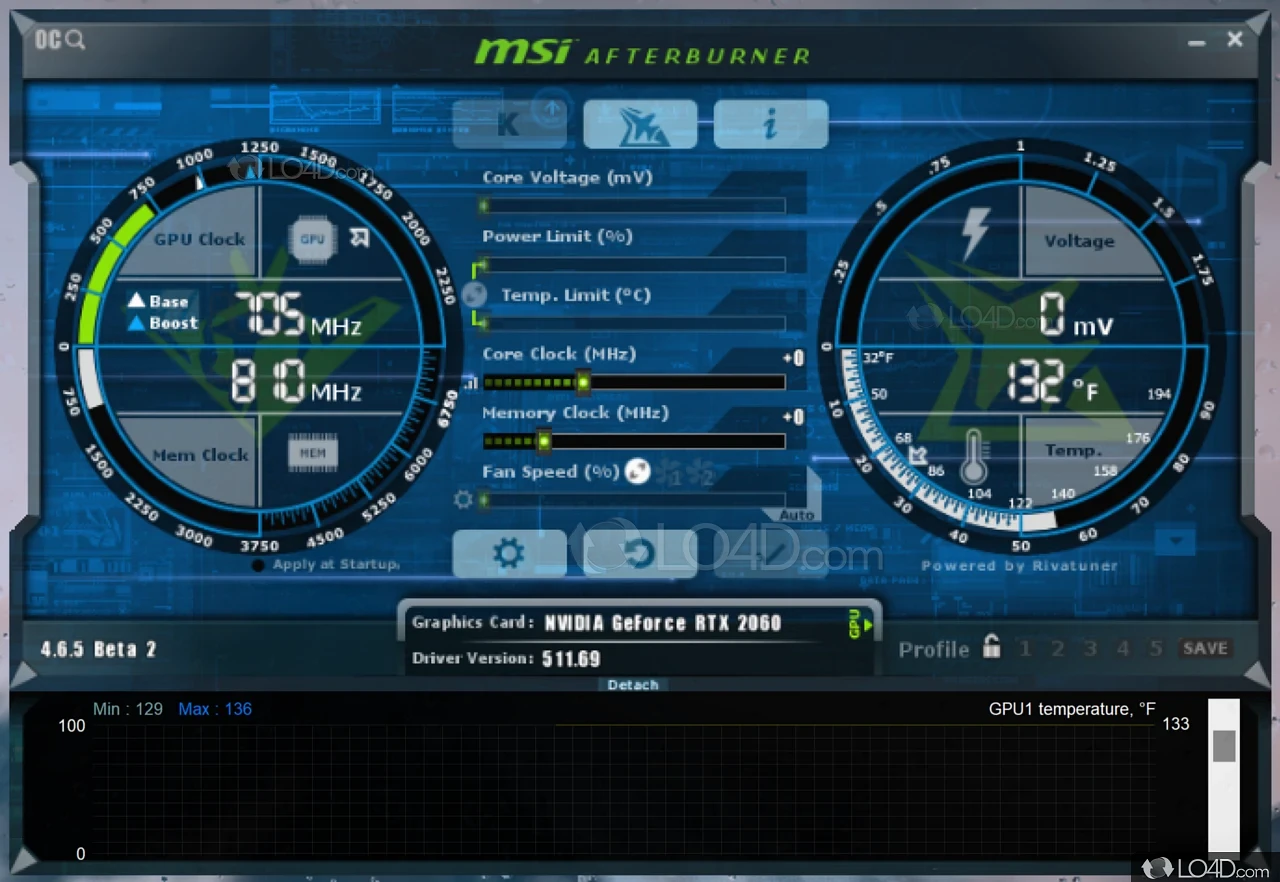The height and width of the screenshot is (882, 1280).
Task: Select profile slot 1
Action: click(x=1025, y=649)
